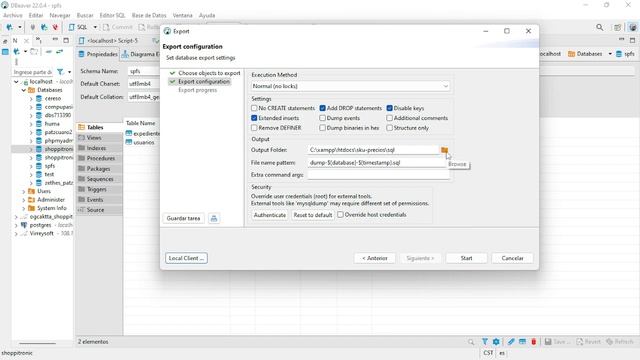Screen dimensions: 640x360
Task: Open breadcrumb Databases dropdown arrow
Action: pyautogui.click(x=610, y=54)
